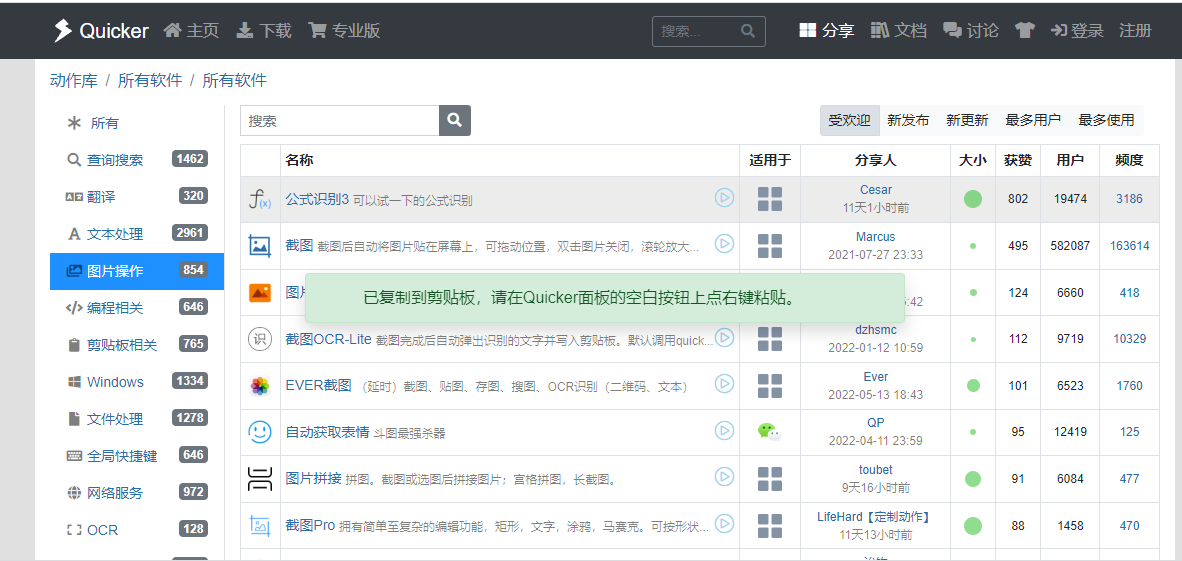Image resolution: width=1182 pixels, height=561 pixels.
Task: Open the t-shirt icon in top navbar
Action: 1024,30
